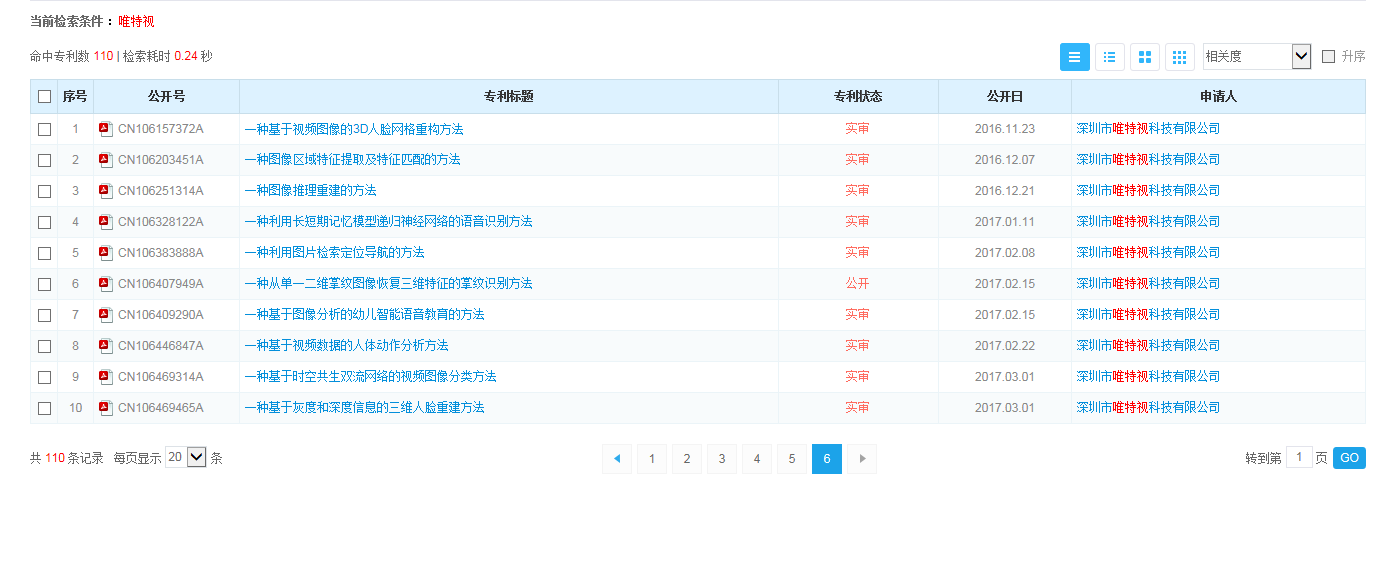The height and width of the screenshot is (569, 1382).
Task: Open patent title 一种基于视频图像的3D人脸网格重构方法
Action: tap(354, 129)
